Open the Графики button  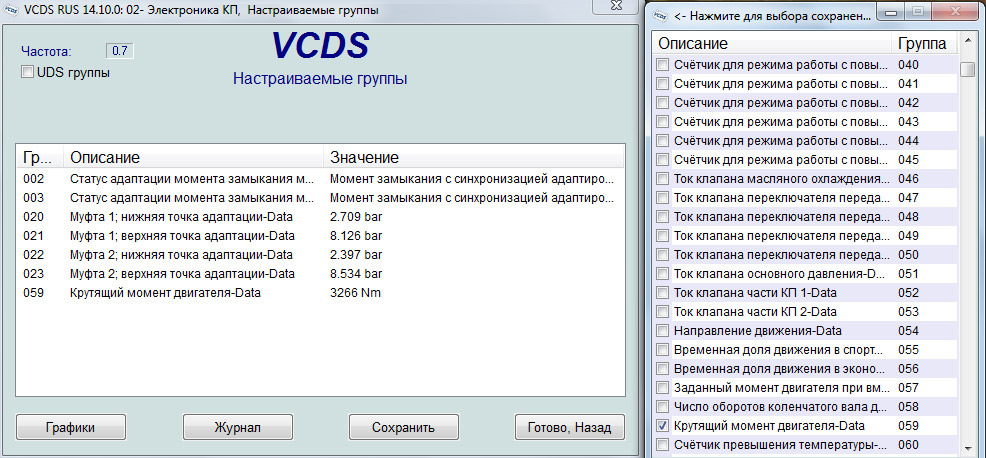click(70, 427)
